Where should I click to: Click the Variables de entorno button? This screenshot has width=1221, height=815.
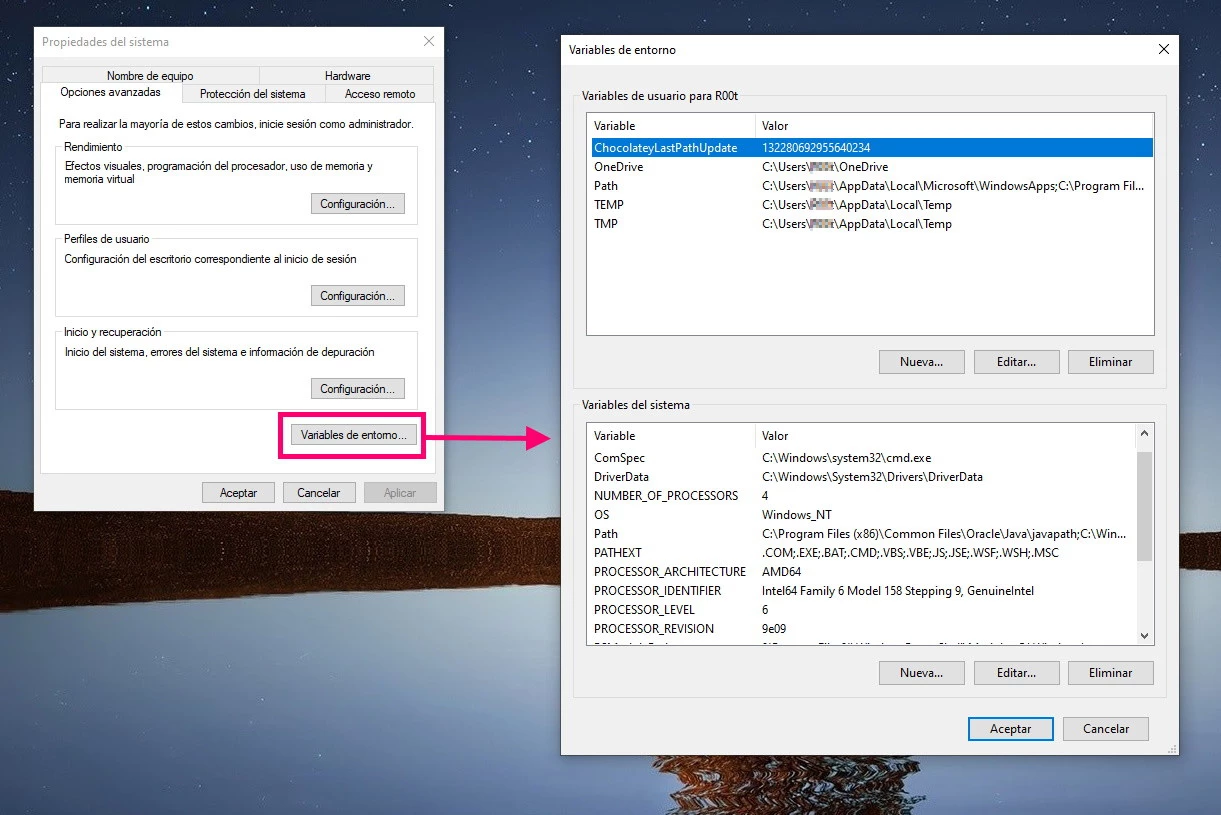pyautogui.click(x=352, y=435)
